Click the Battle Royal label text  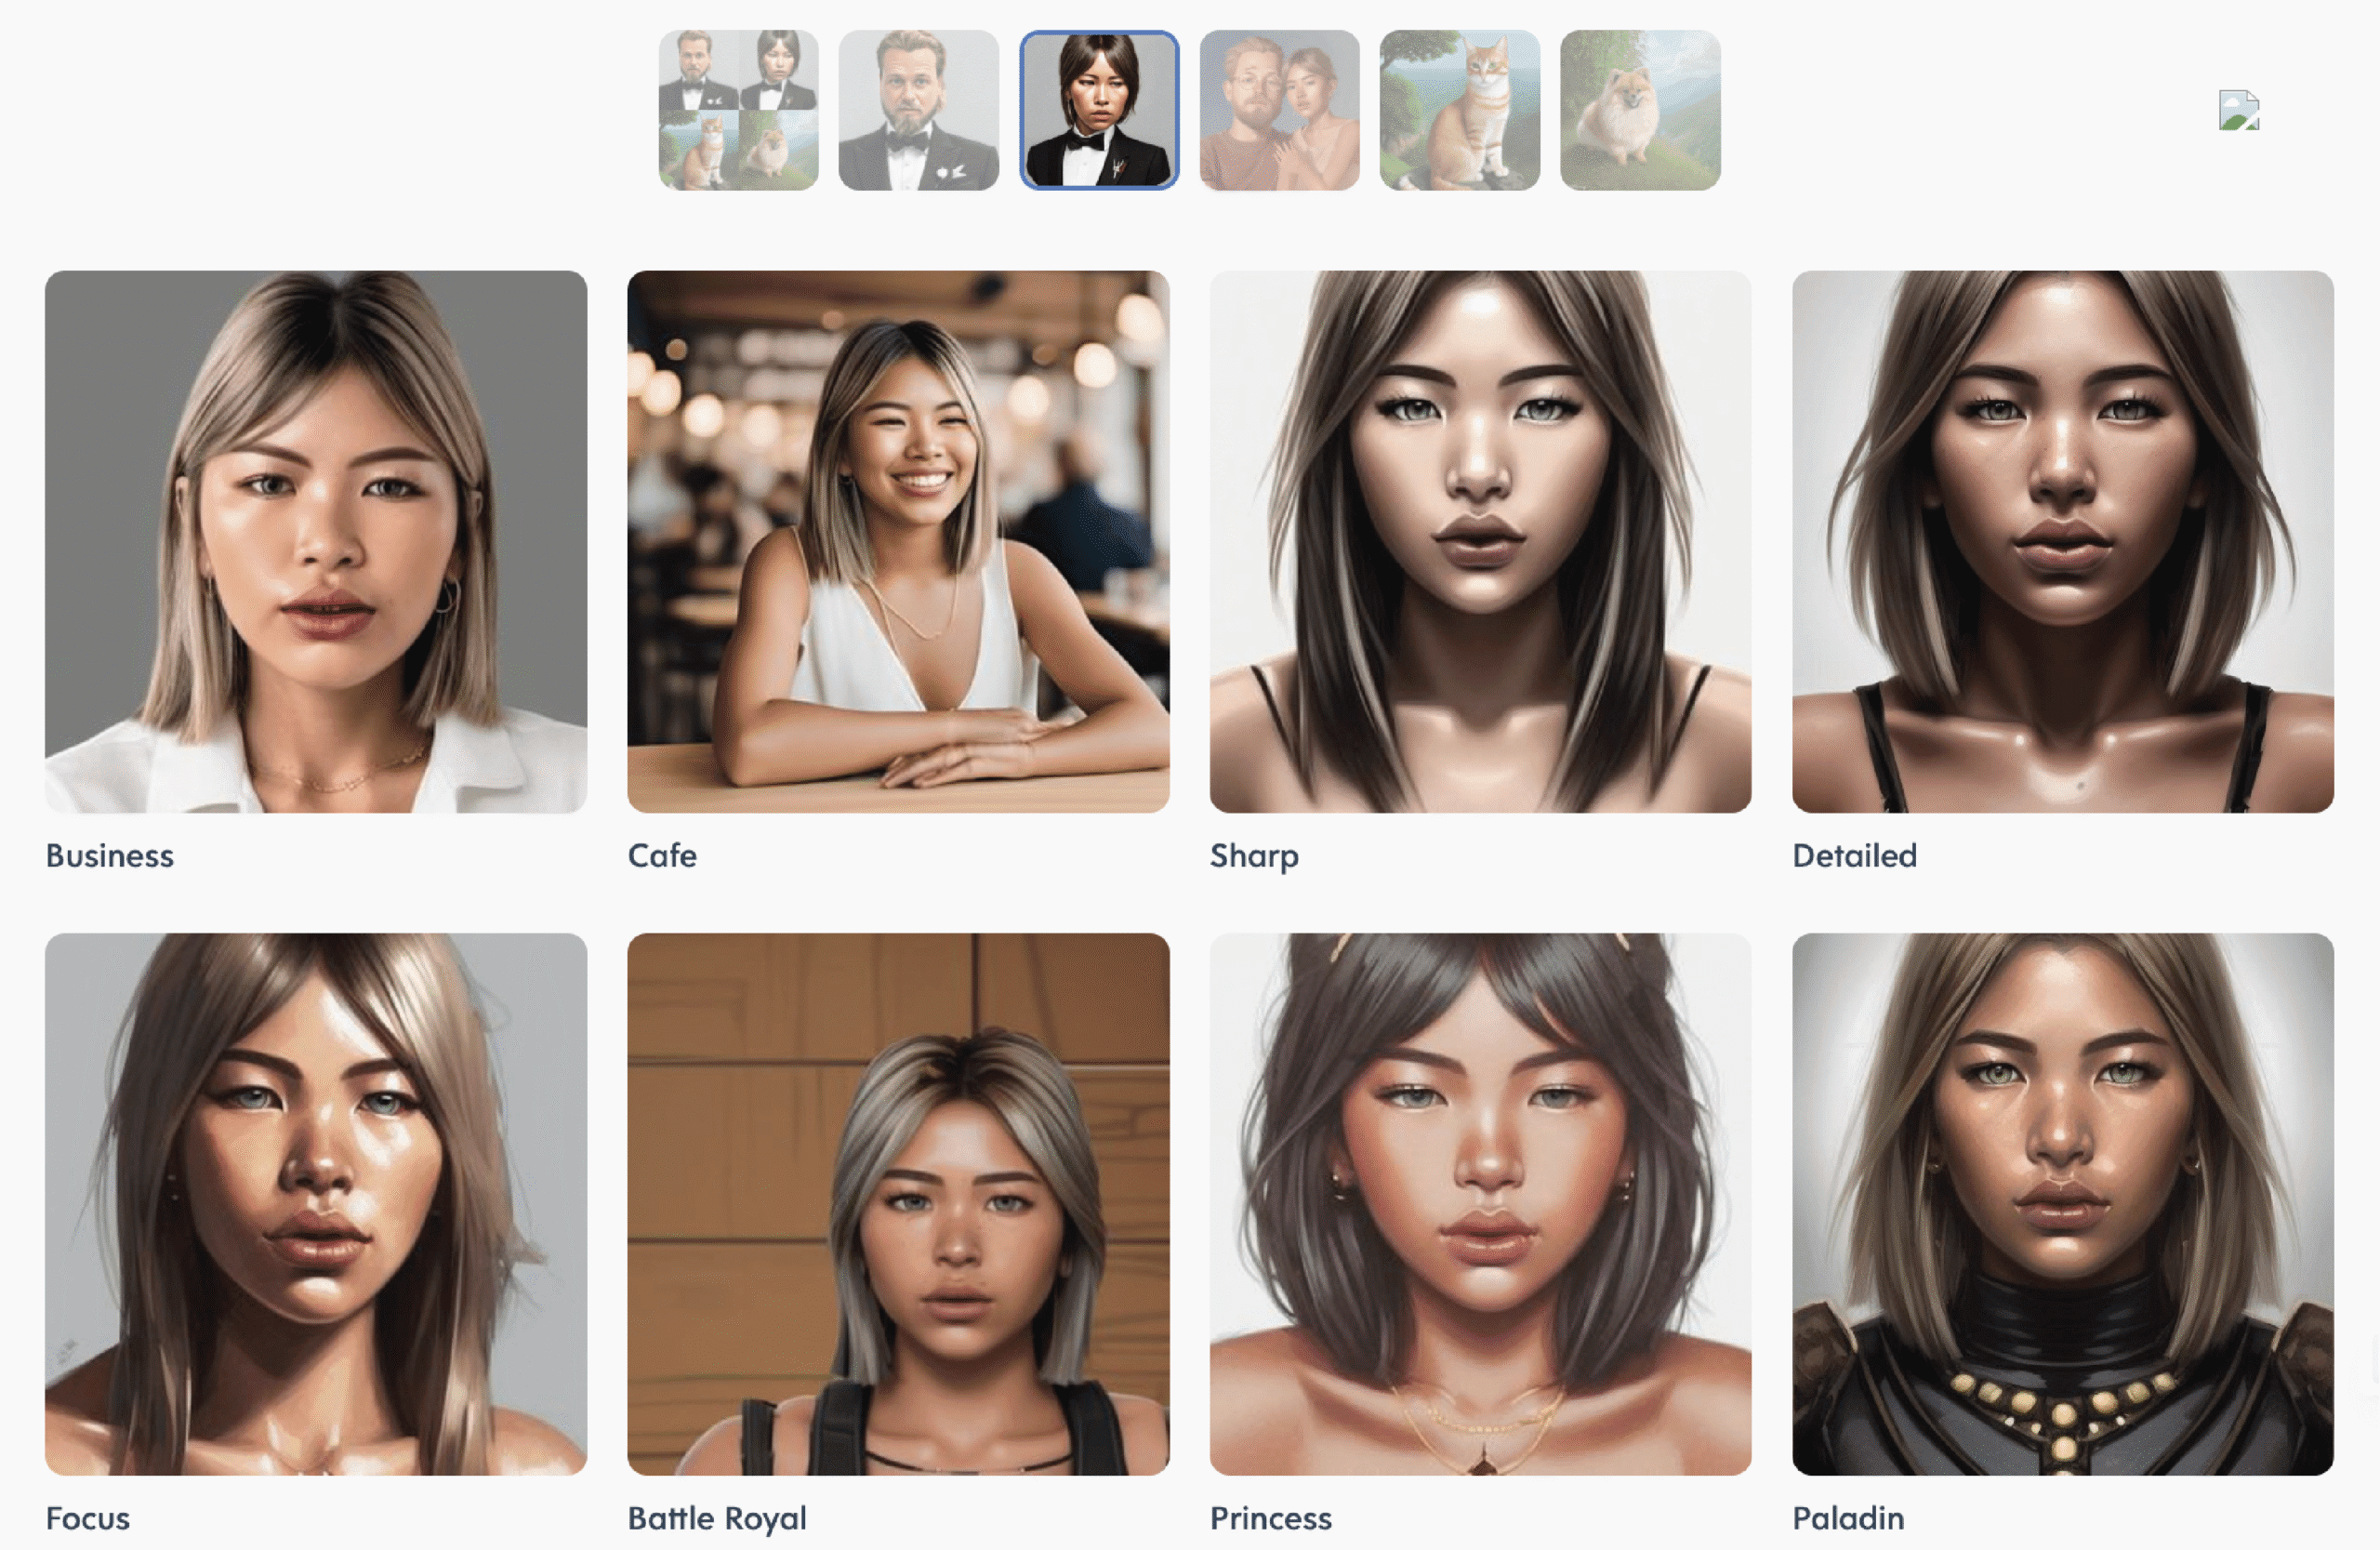pyautogui.click(x=716, y=1518)
